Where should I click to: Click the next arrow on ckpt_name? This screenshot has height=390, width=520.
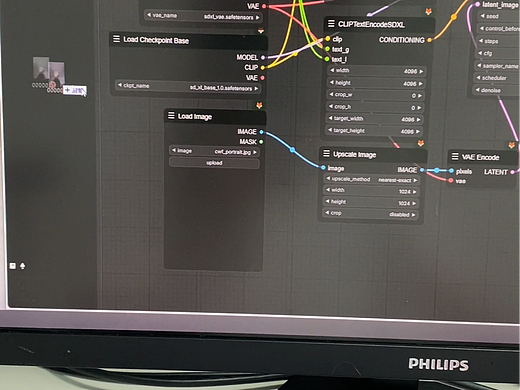tap(256, 88)
